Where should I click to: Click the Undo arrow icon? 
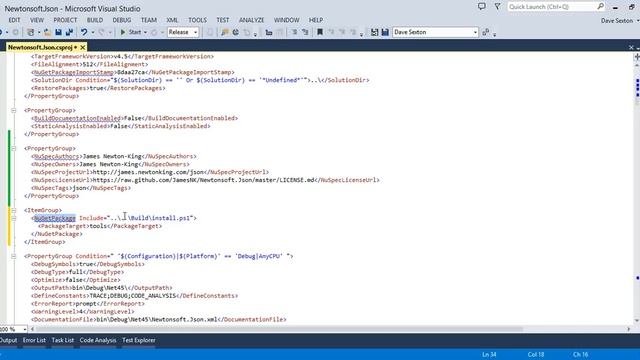(x=84, y=32)
